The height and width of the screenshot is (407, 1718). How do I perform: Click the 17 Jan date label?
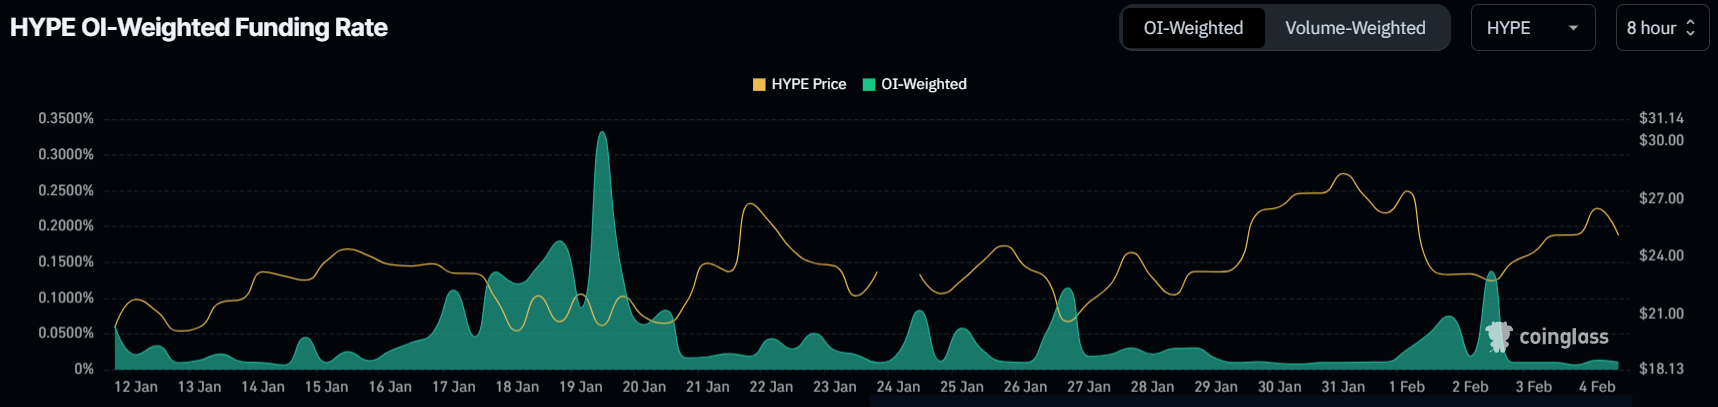point(454,387)
